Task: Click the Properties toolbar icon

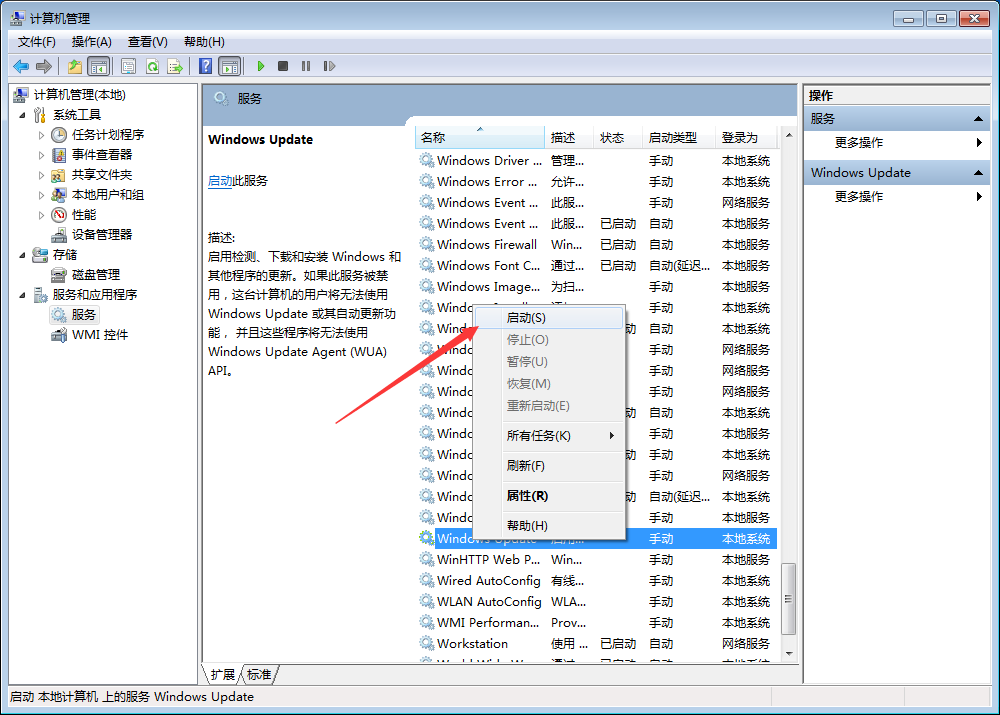Action: click(129, 66)
